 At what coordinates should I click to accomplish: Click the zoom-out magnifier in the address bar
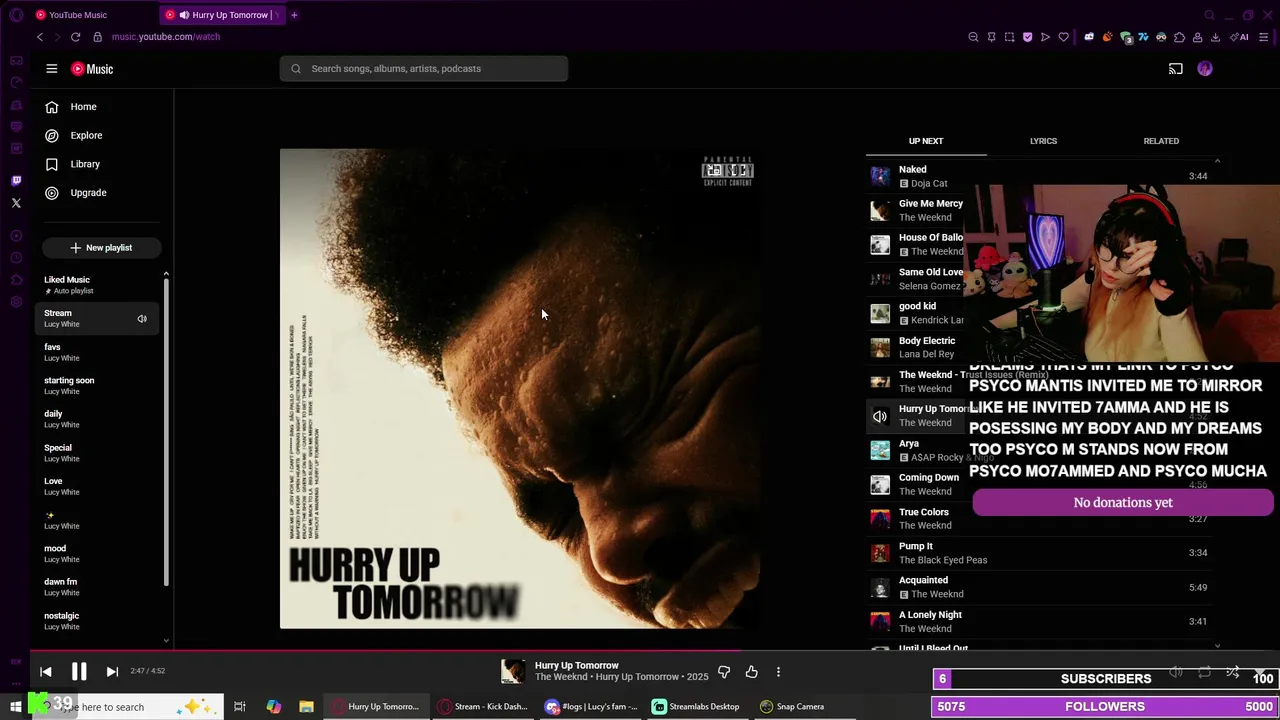(973, 37)
